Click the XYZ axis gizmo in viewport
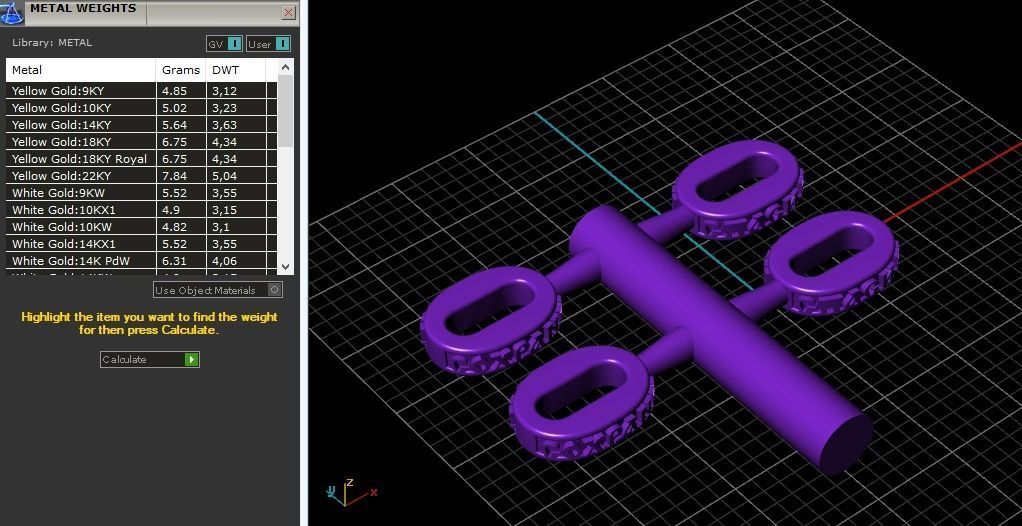This screenshot has height=526, width=1022. [351, 492]
